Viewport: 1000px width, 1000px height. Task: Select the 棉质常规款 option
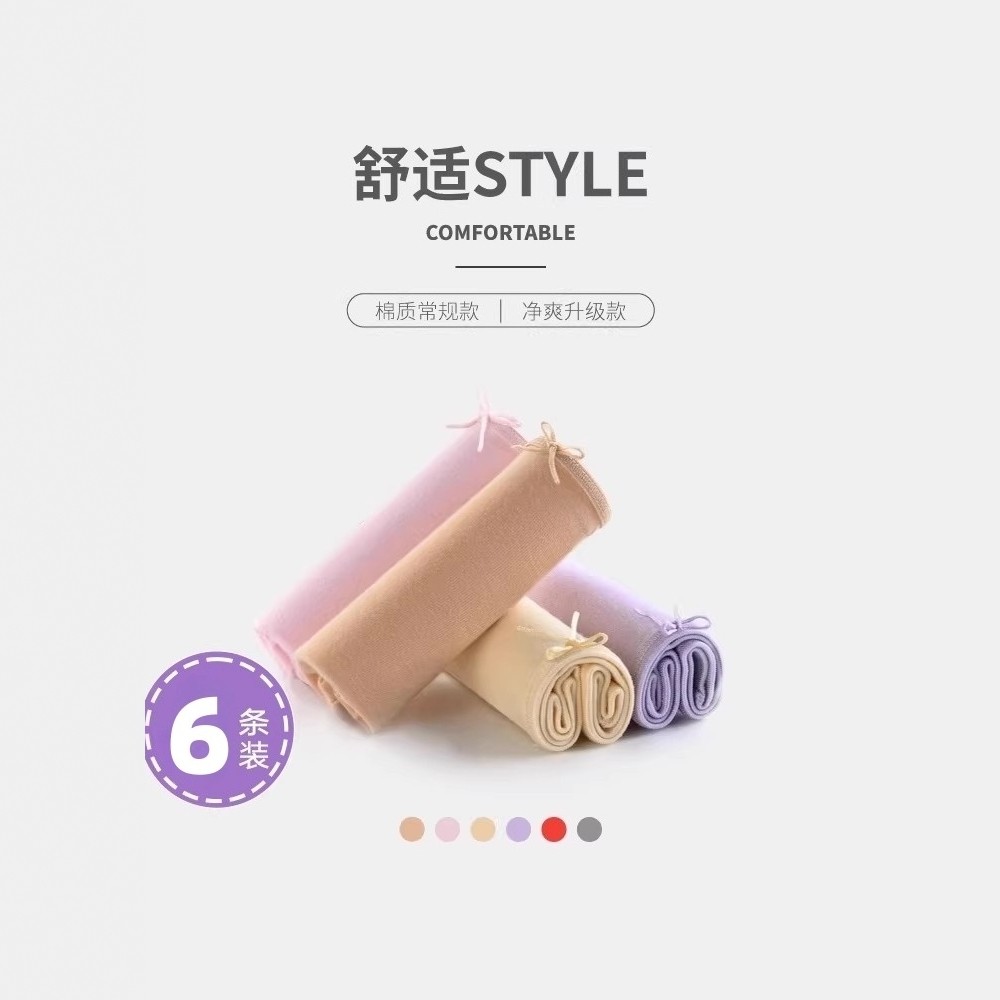(427, 311)
